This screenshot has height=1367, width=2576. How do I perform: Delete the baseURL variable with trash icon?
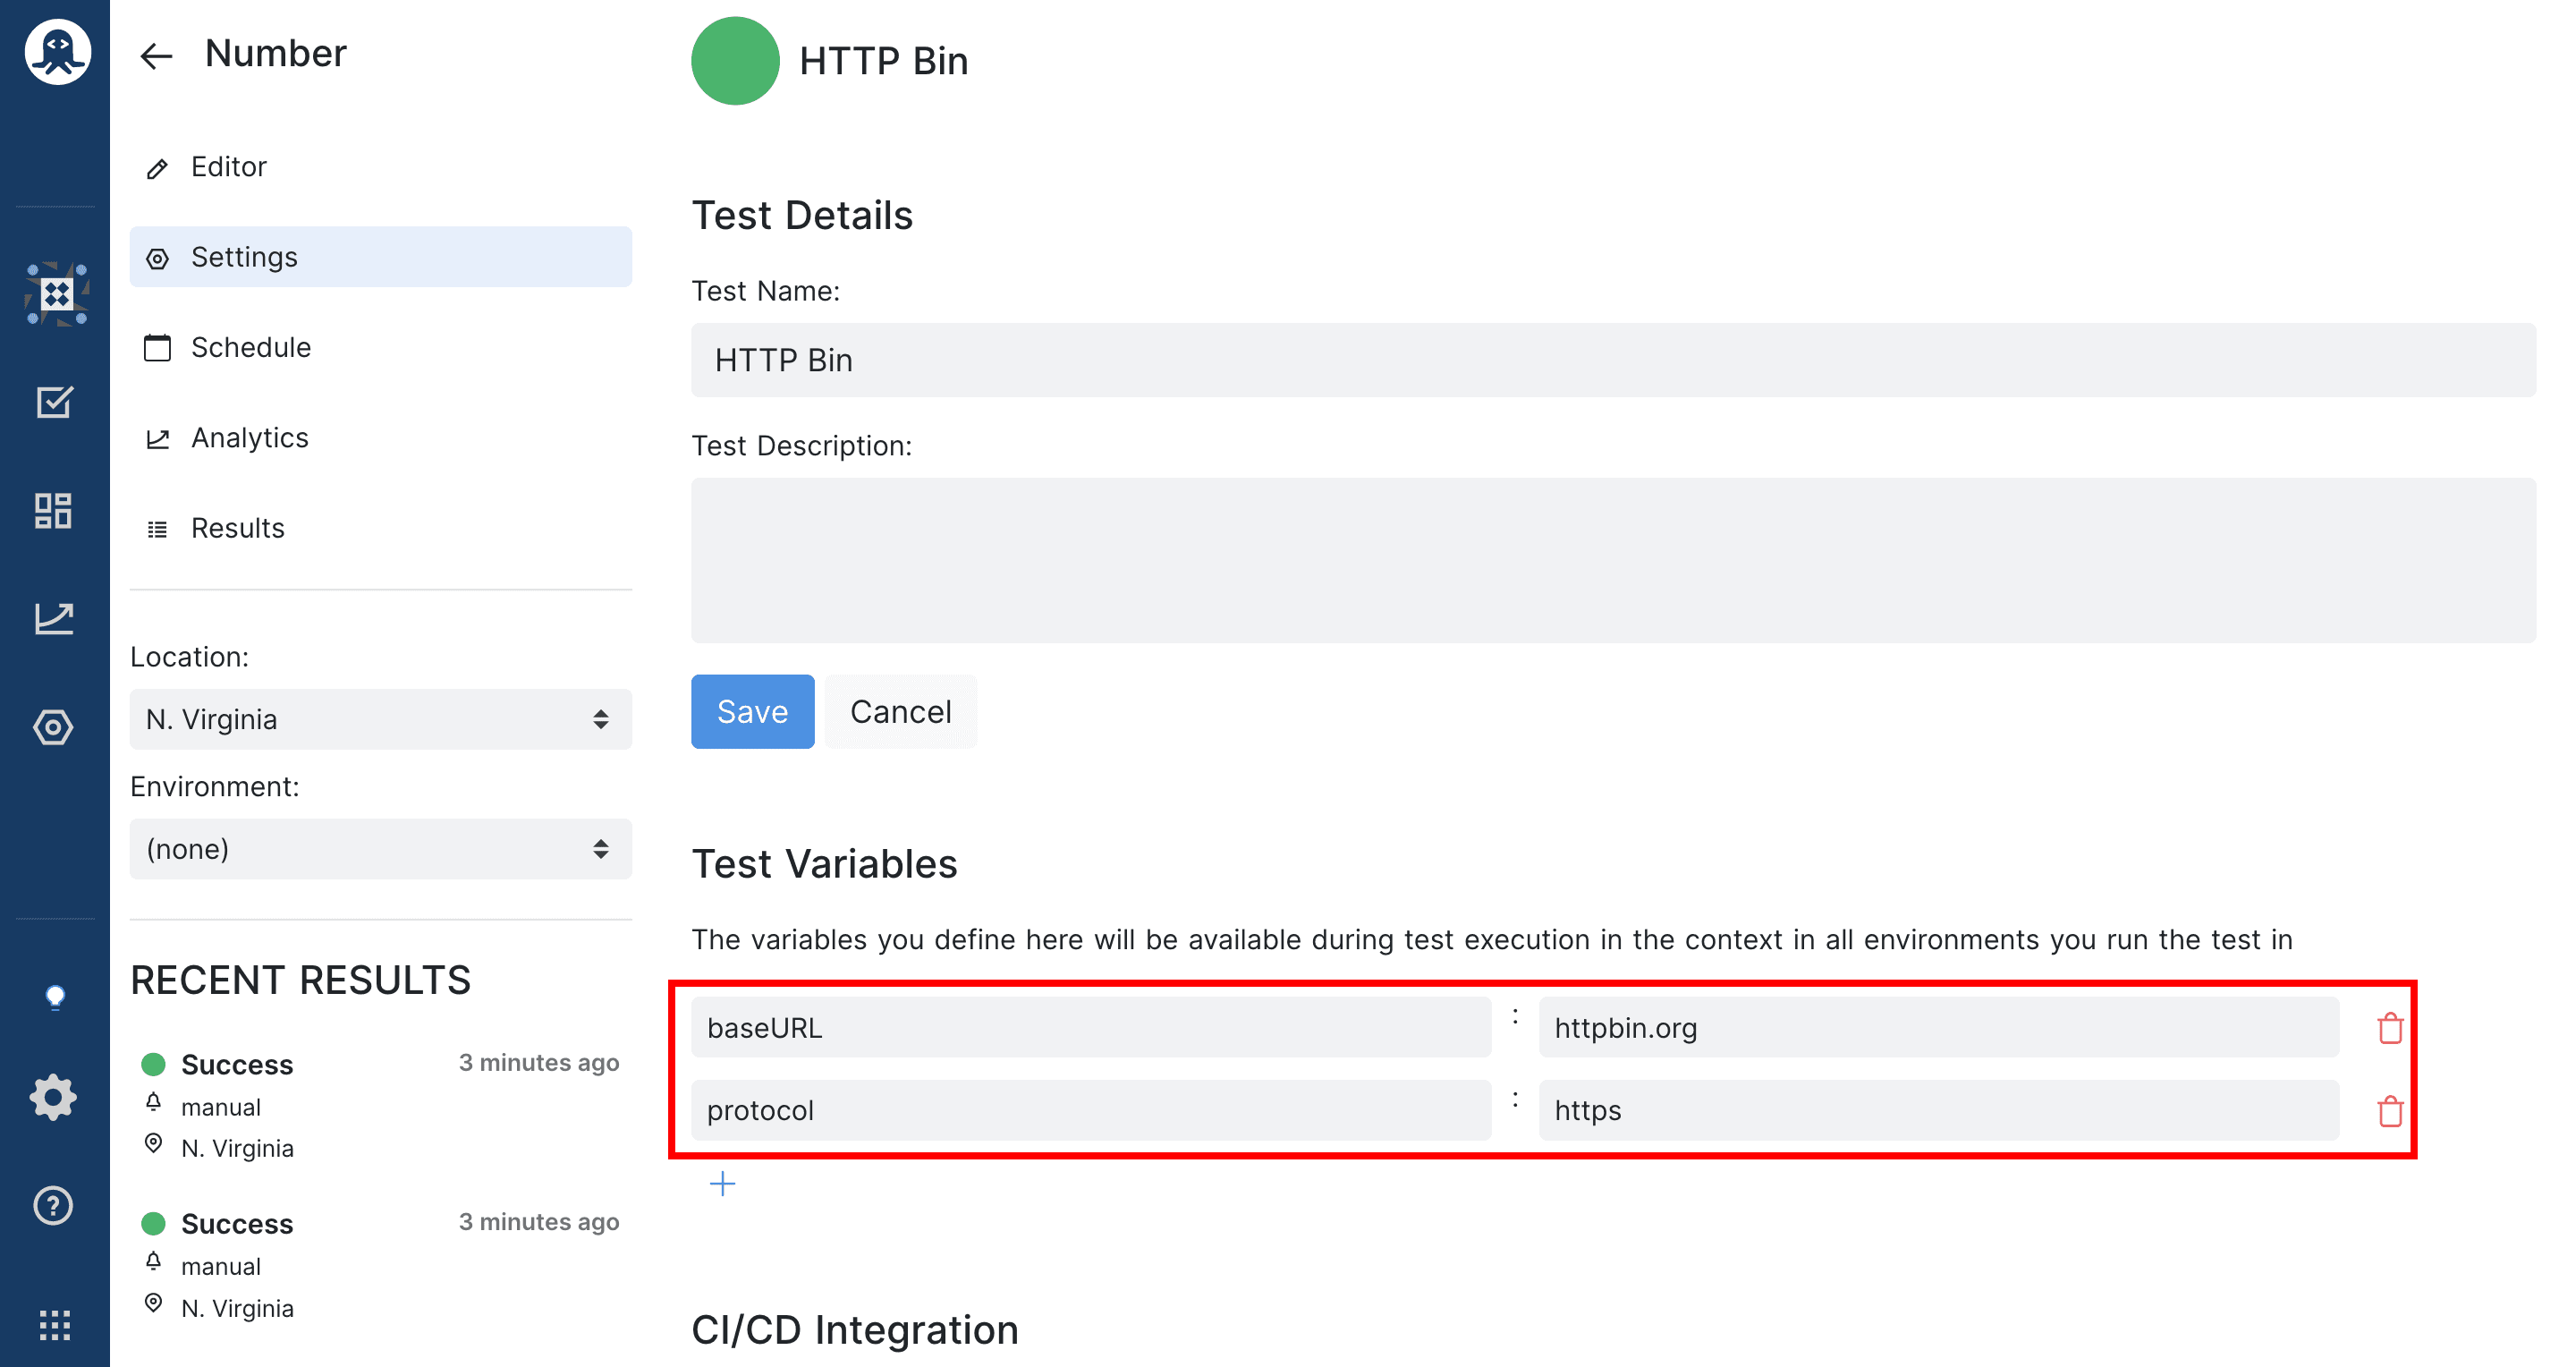[2390, 1027]
